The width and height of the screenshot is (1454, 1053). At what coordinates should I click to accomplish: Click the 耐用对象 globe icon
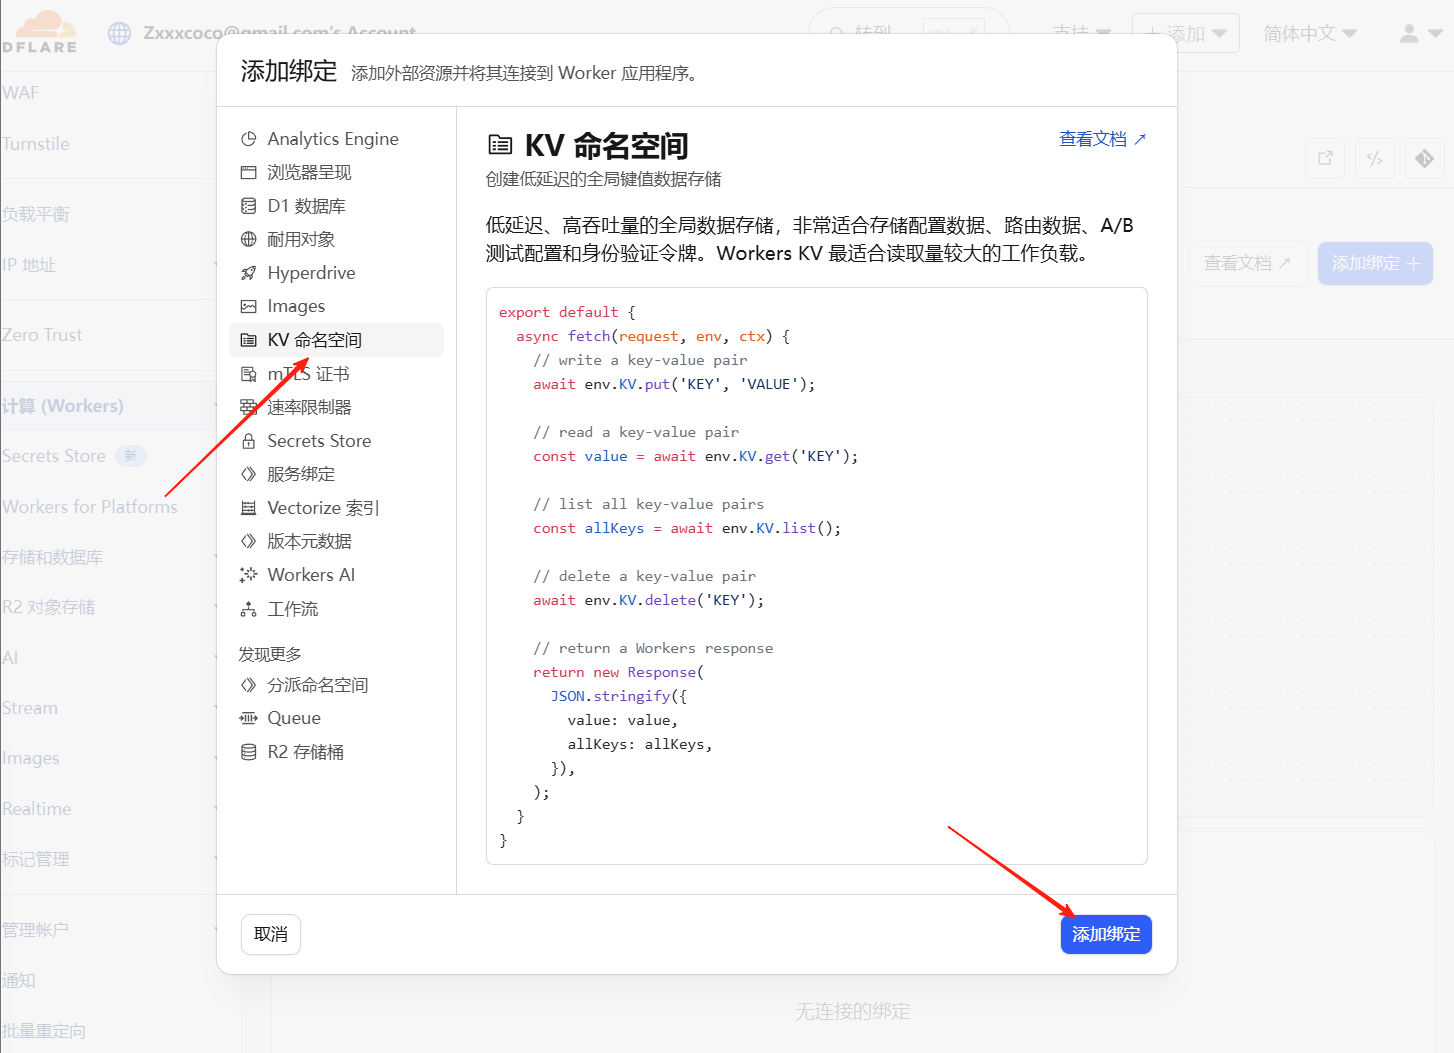249,239
